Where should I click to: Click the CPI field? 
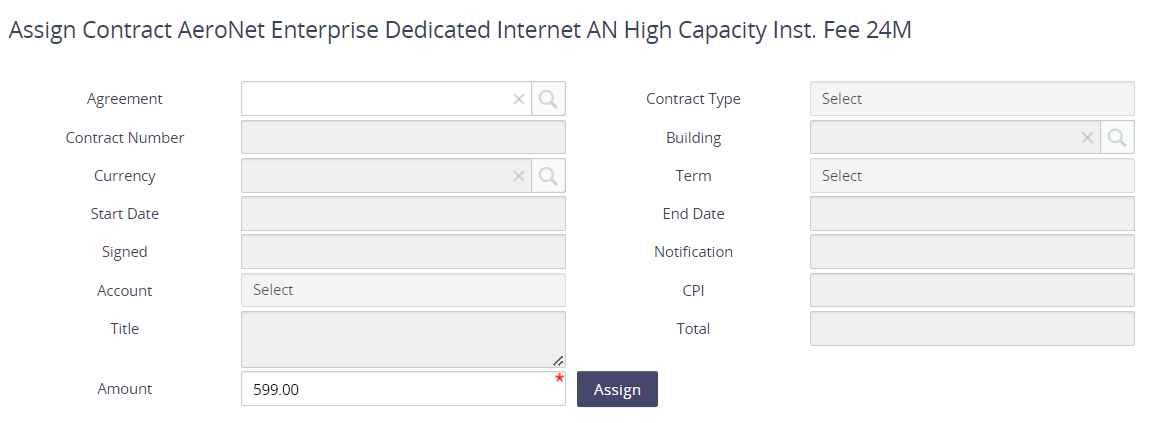click(972, 290)
